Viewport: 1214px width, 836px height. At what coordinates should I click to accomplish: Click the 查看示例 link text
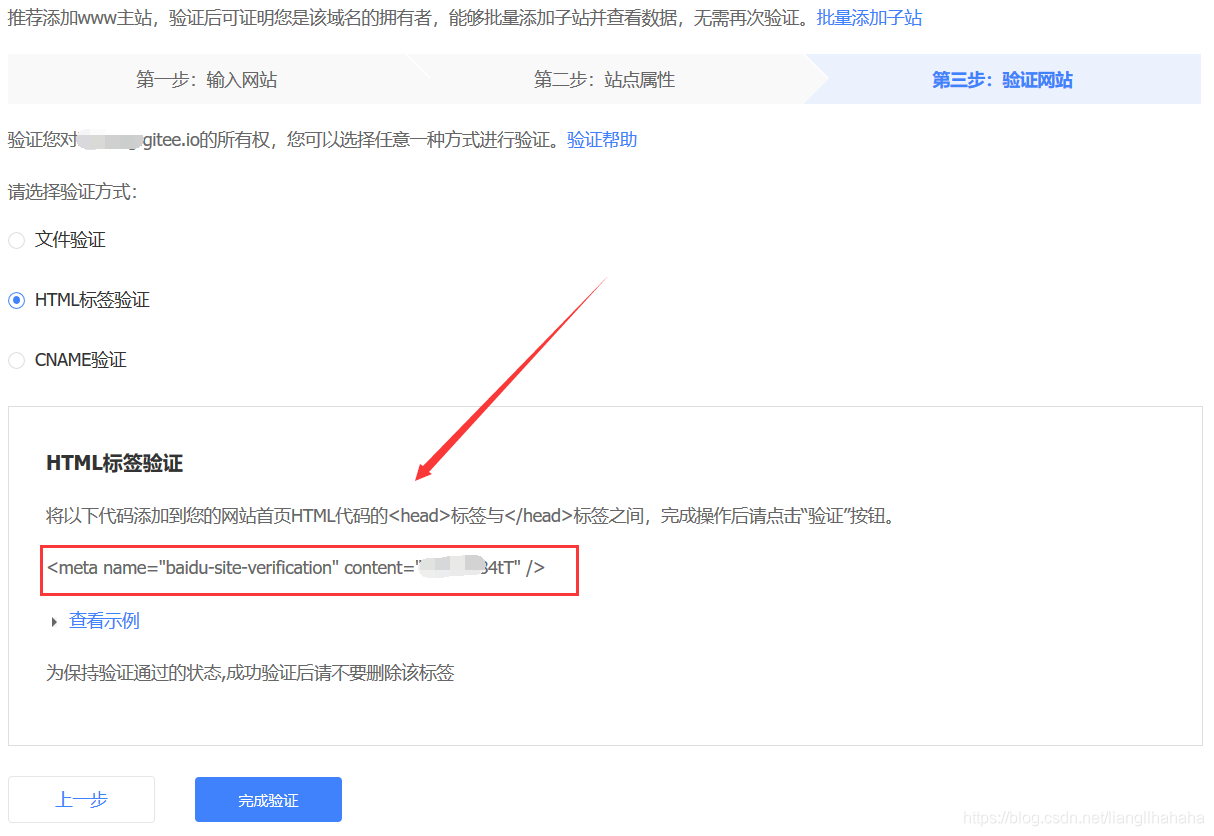click(x=104, y=621)
